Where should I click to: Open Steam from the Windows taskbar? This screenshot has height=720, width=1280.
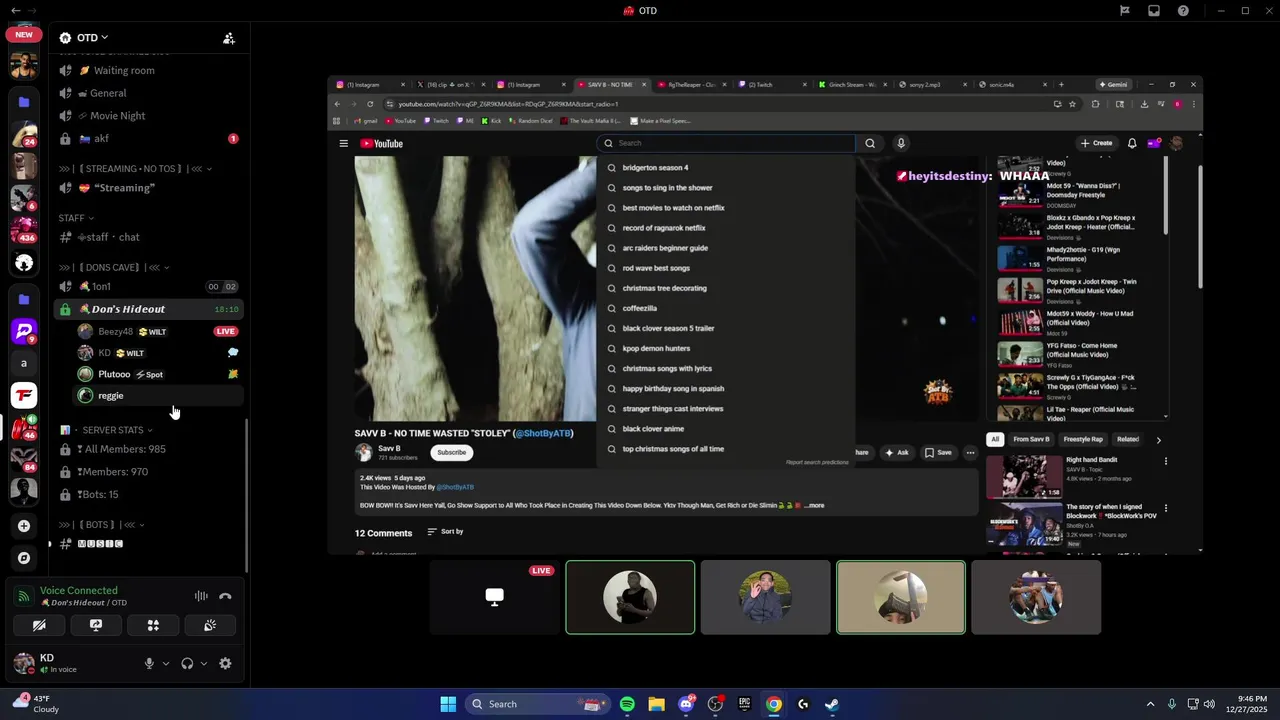(832, 704)
